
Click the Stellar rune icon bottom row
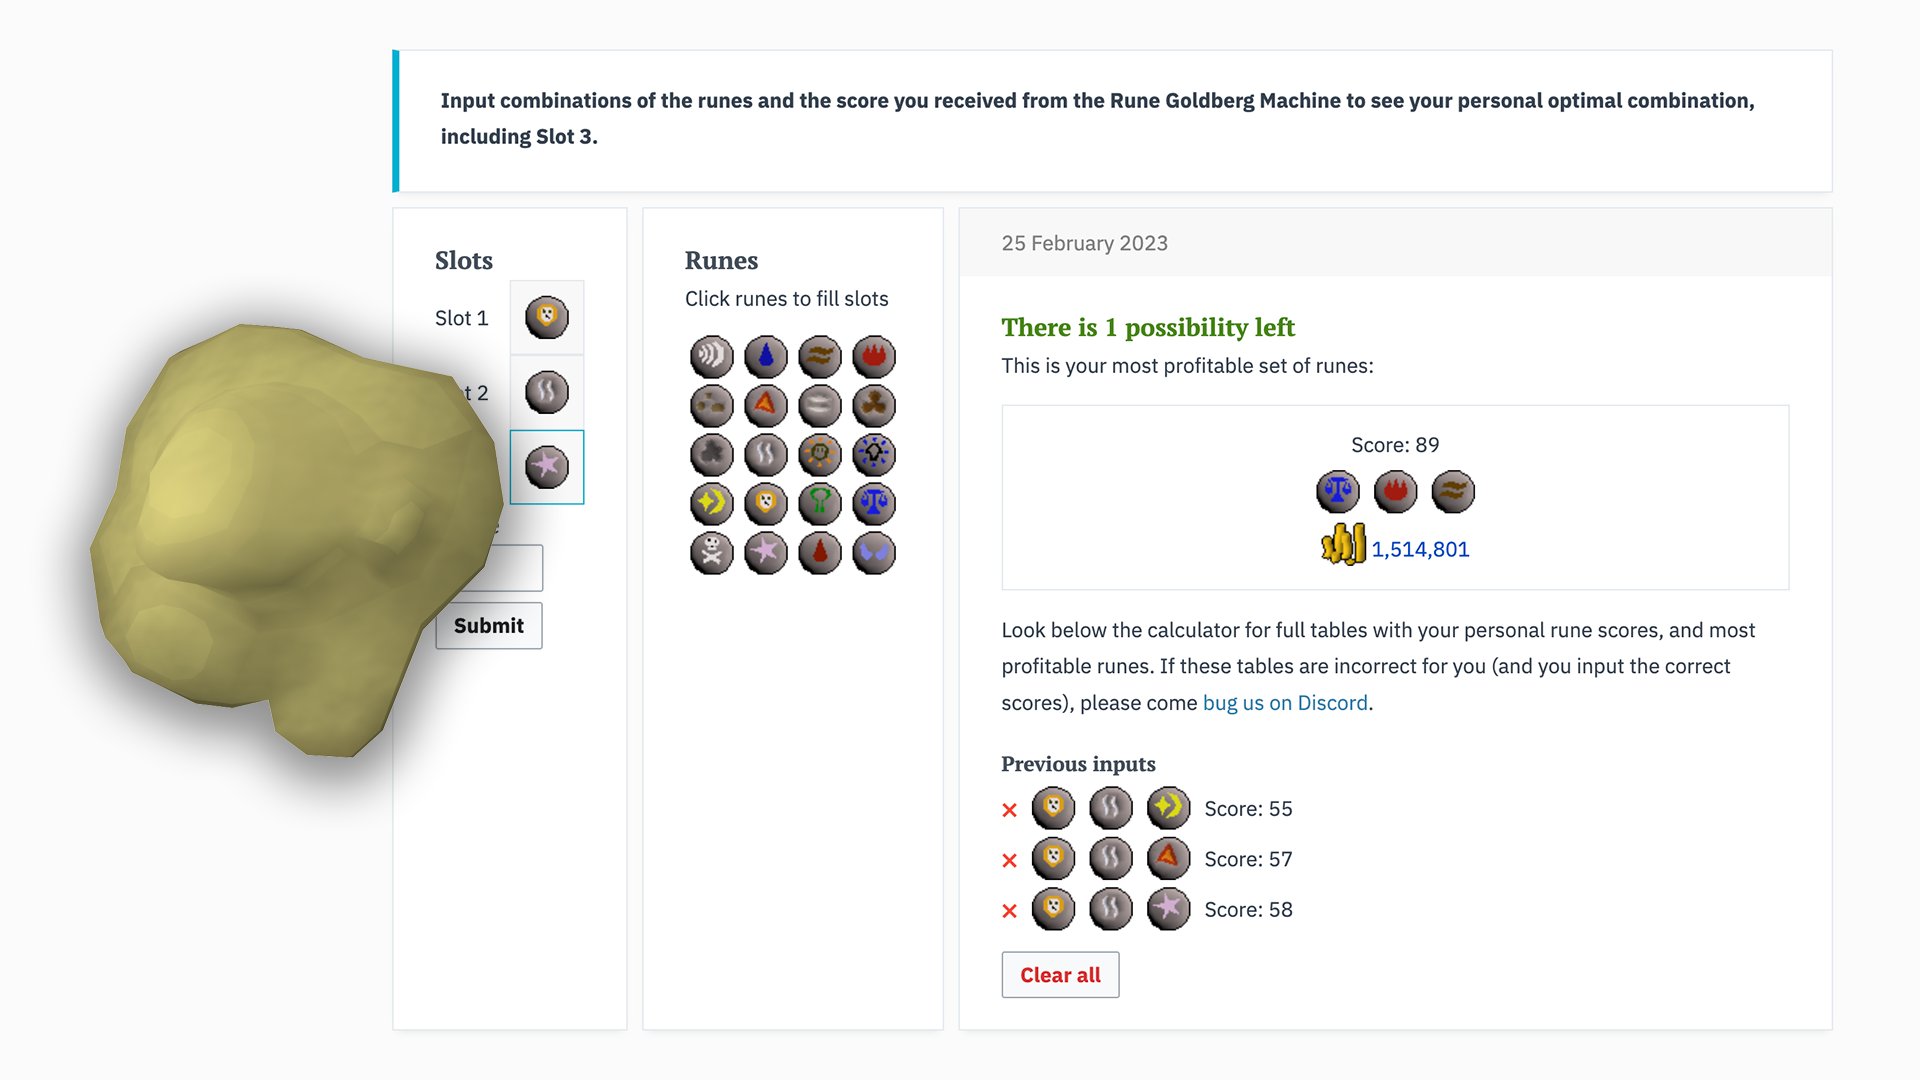767,549
